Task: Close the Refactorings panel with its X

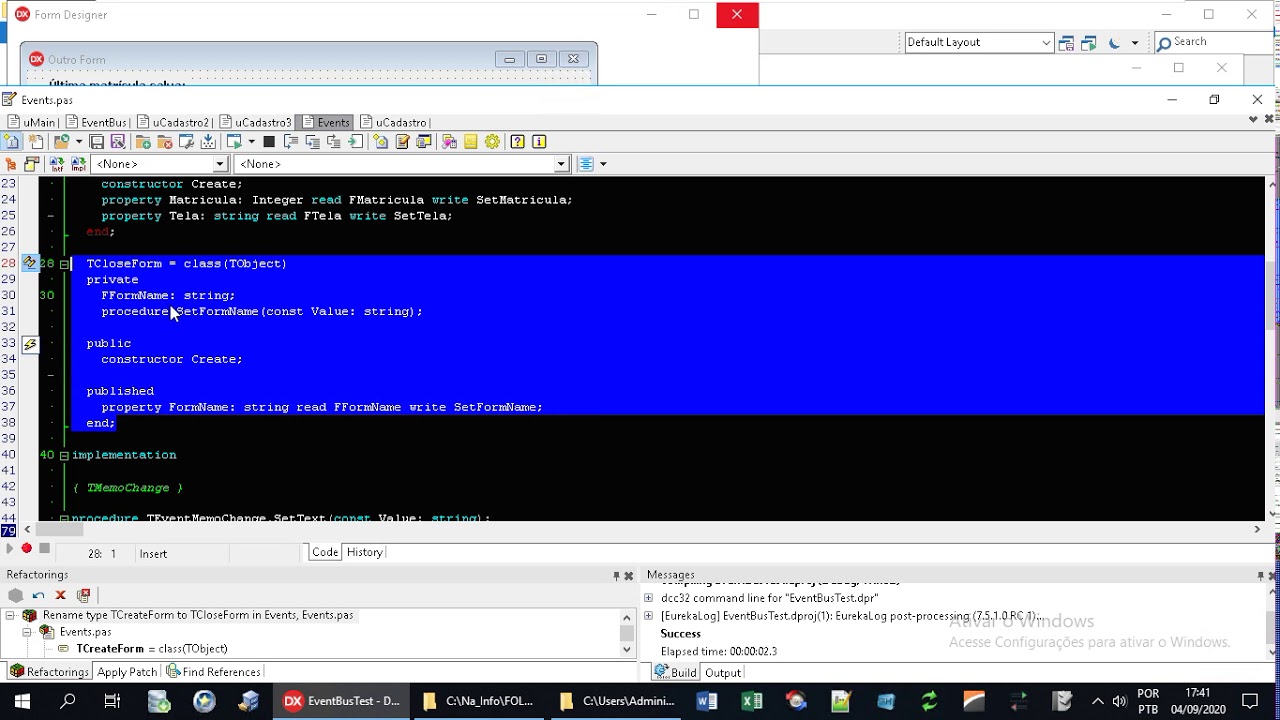Action: click(x=629, y=575)
